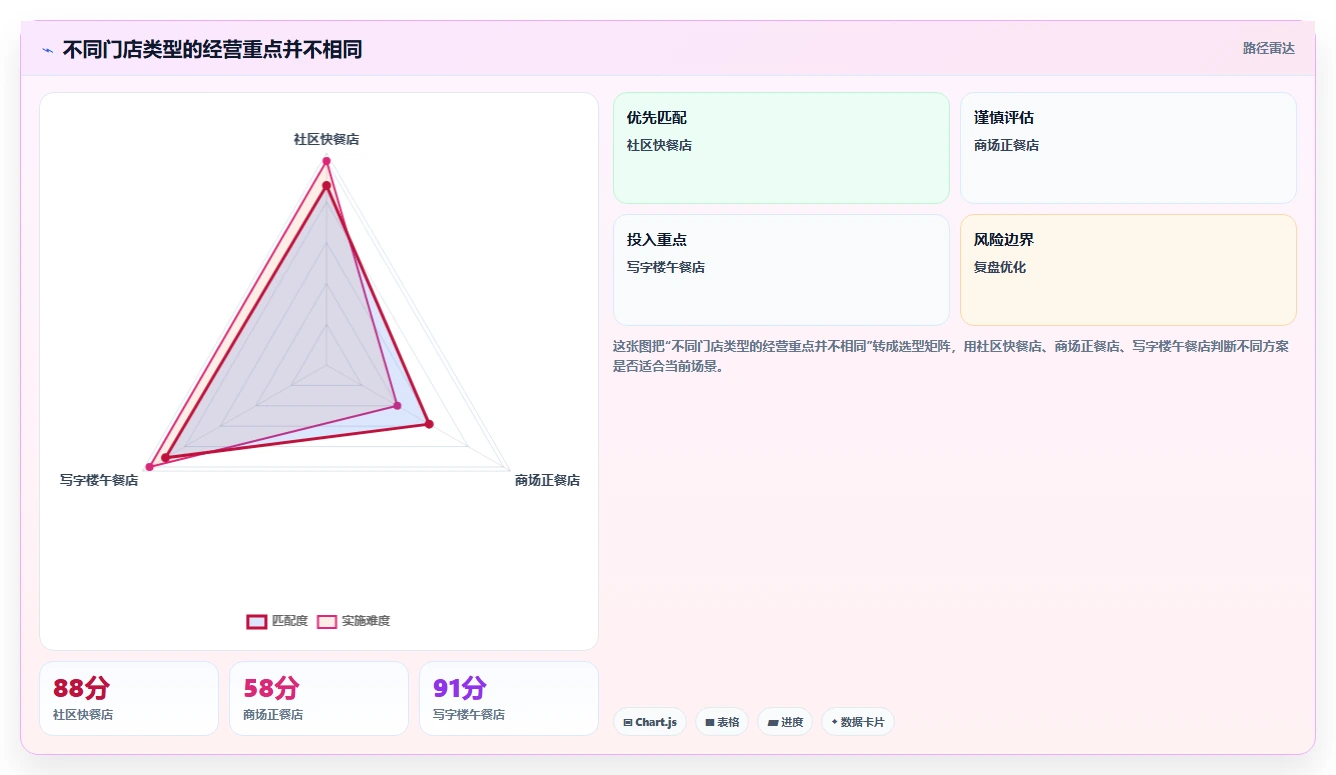Select the 58分 商场正餐店 score card

[319, 698]
